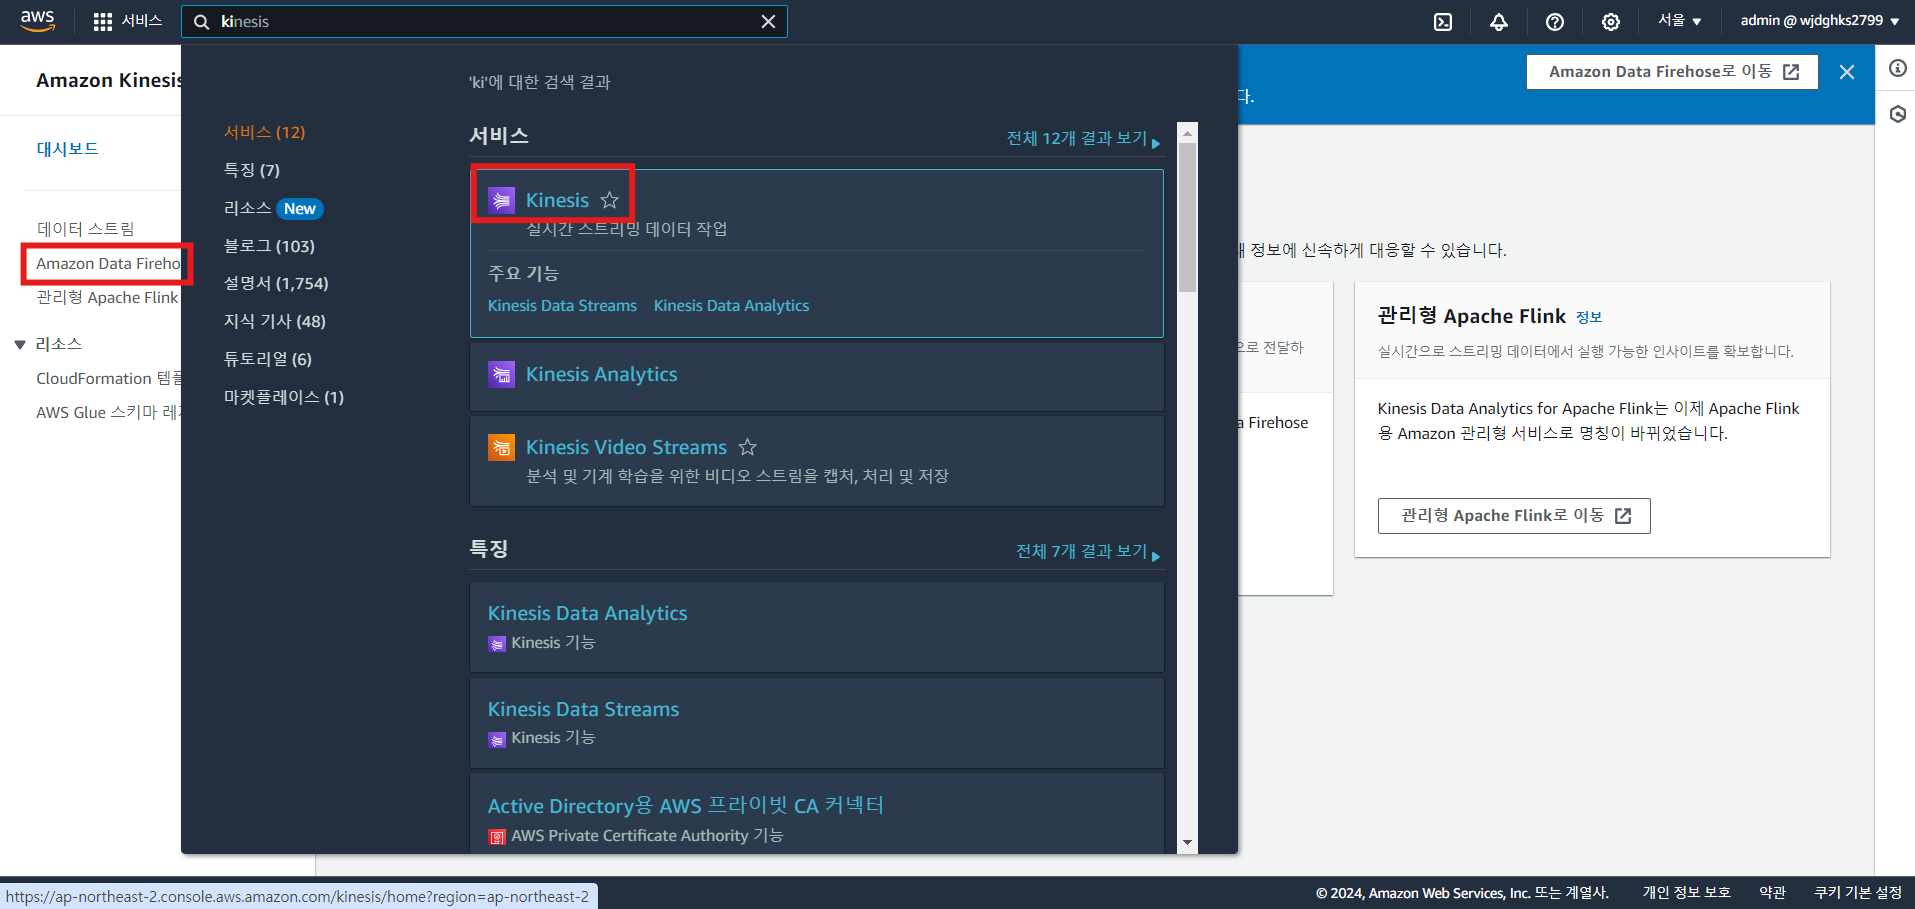This screenshot has height=909, width=1915.
Task: Open AWS Glue schema registry in sidebar
Action: 108,412
